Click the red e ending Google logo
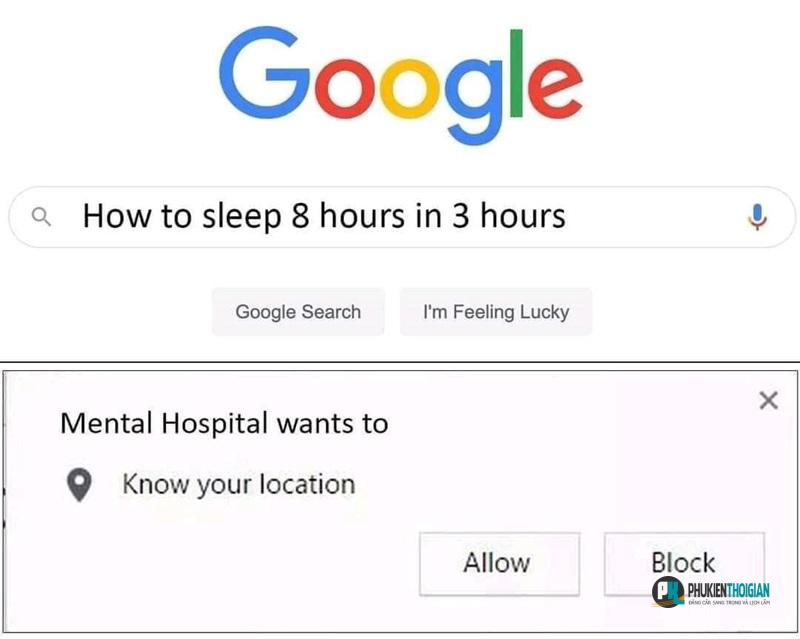Screen dimensions: 800x639 coord(555,89)
